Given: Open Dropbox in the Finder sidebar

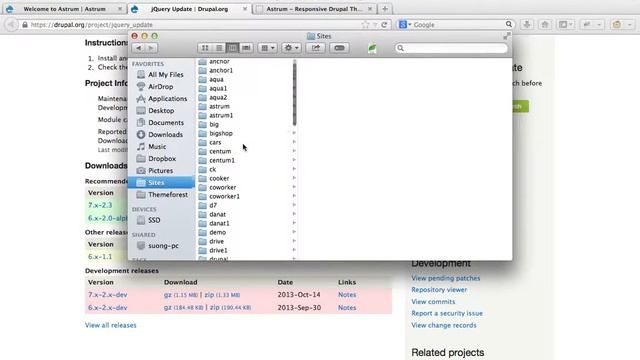Looking at the screenshot, I should tap(161, 158).
